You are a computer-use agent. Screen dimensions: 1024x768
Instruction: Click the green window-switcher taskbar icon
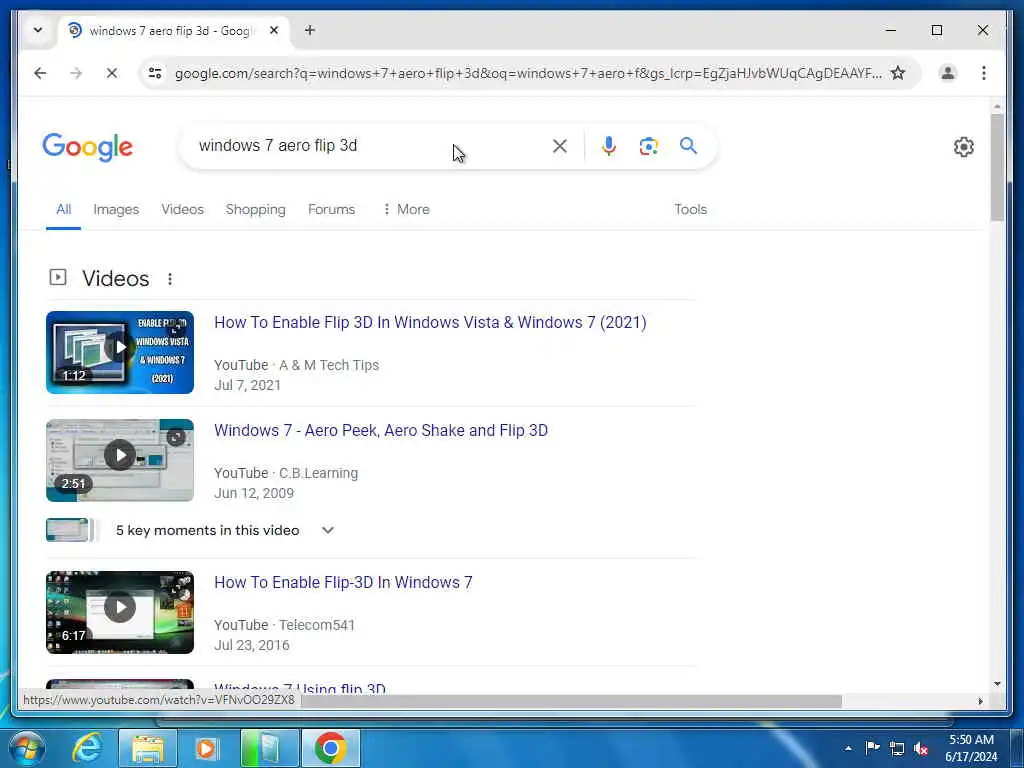[269, 748]
